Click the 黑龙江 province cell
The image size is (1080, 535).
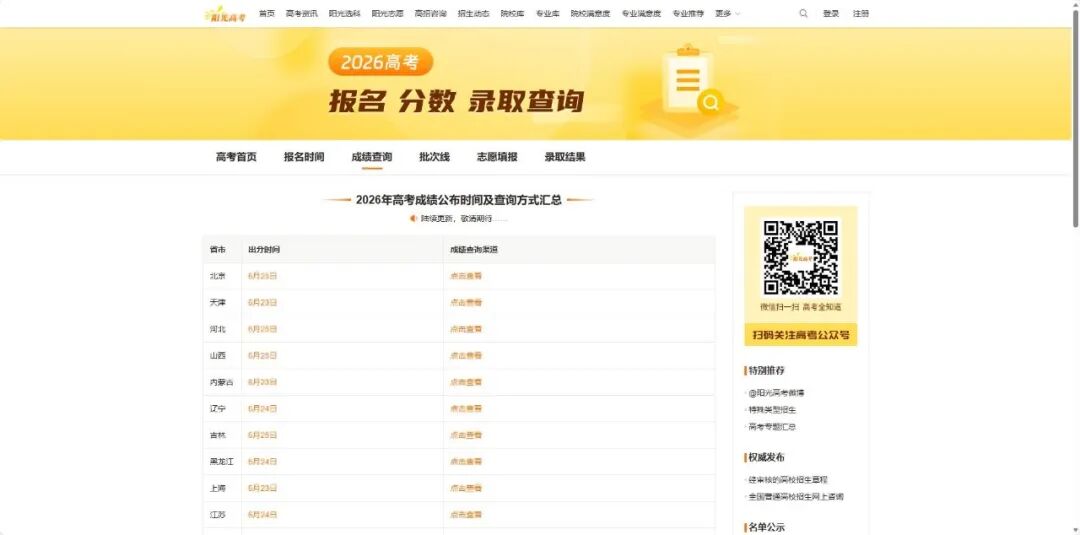coord(222,461)
